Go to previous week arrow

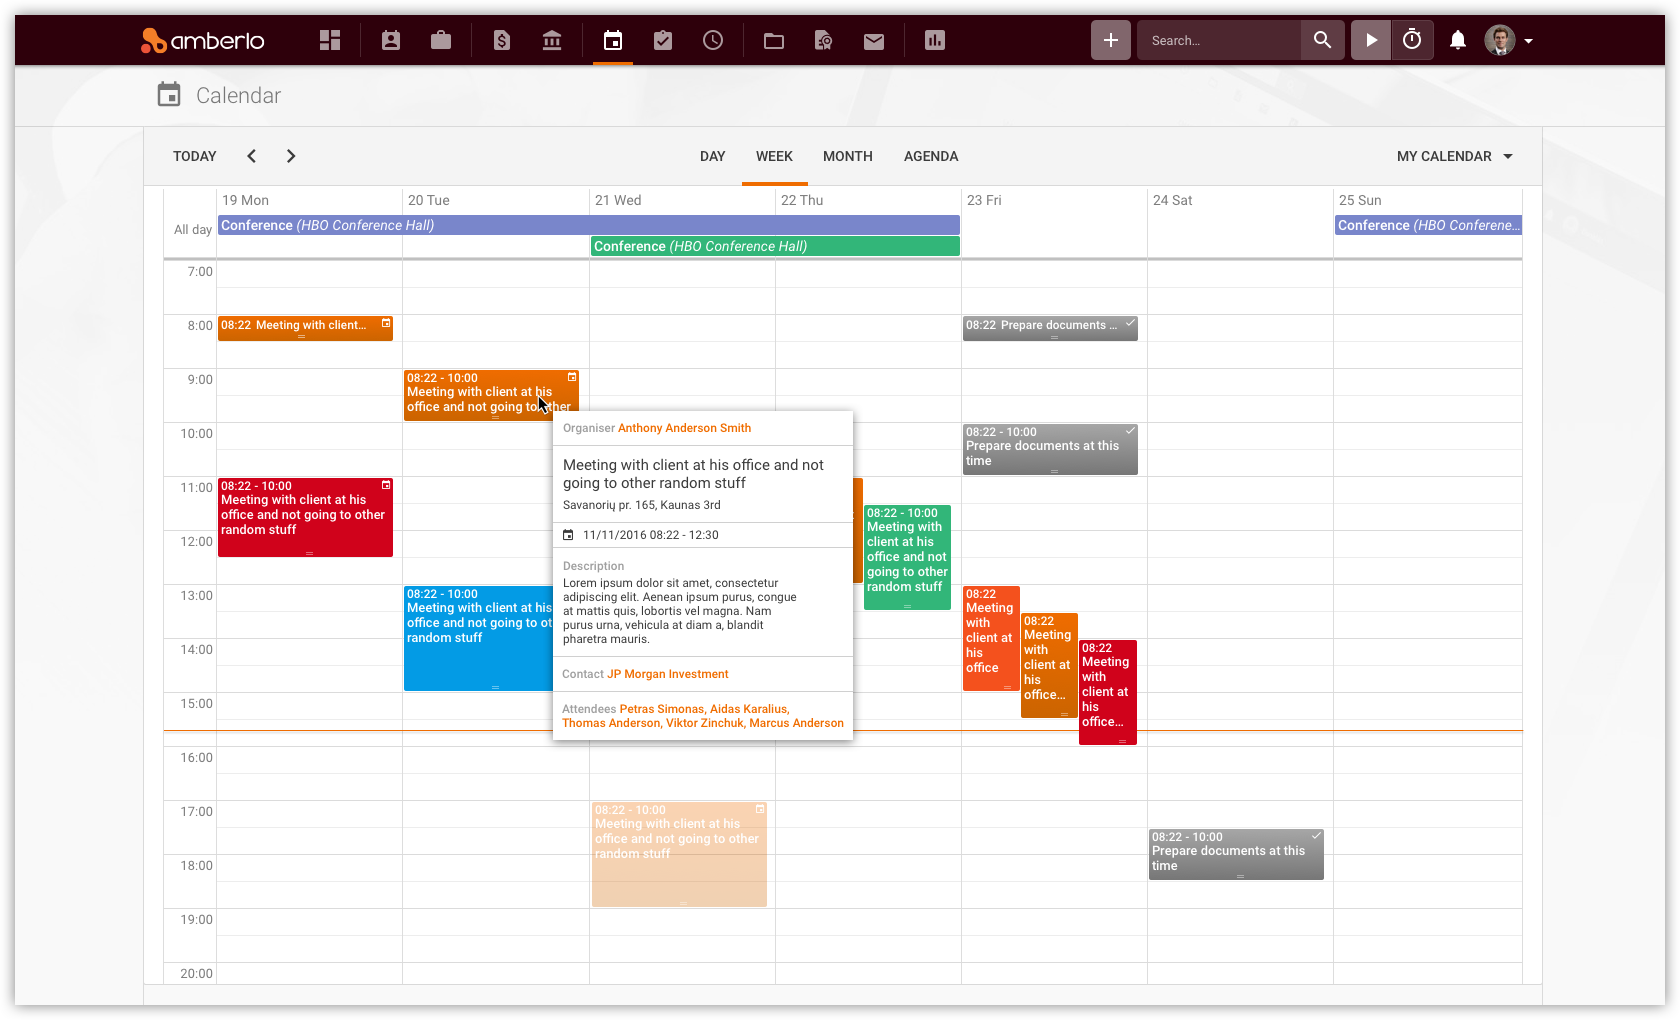click(252, 156)
